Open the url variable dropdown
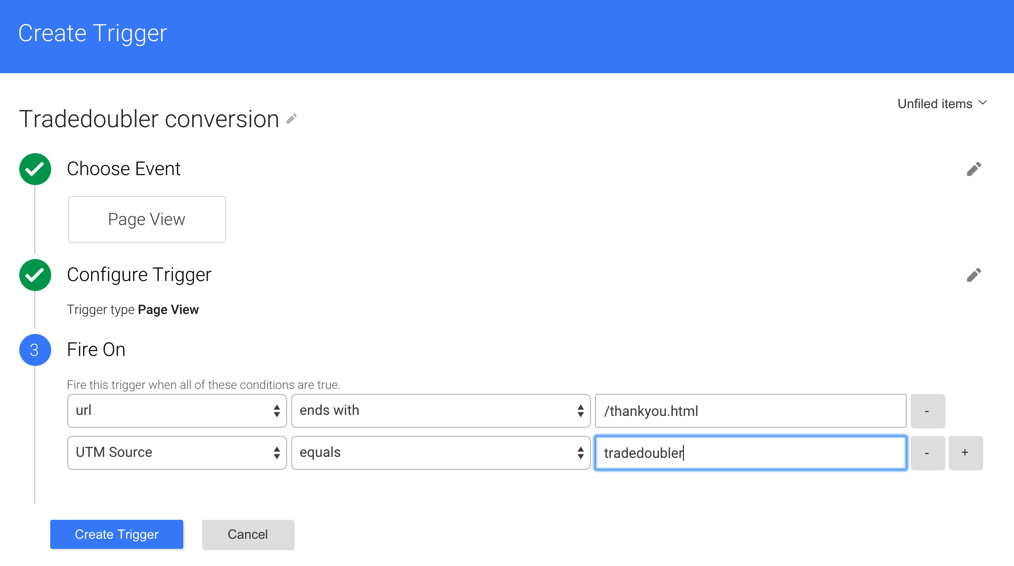1014x566 pixels. pos(177,411)
